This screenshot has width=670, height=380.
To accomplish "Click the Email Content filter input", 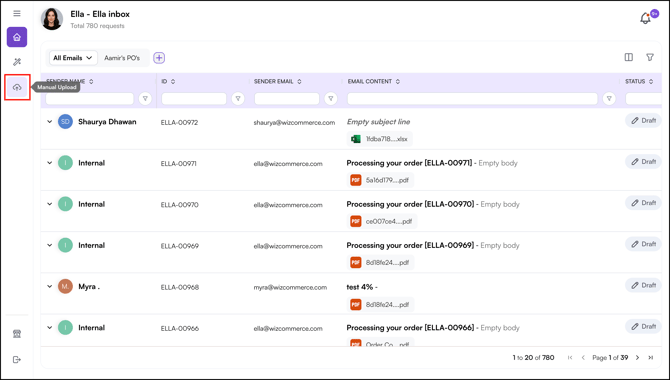I will 472,99.
